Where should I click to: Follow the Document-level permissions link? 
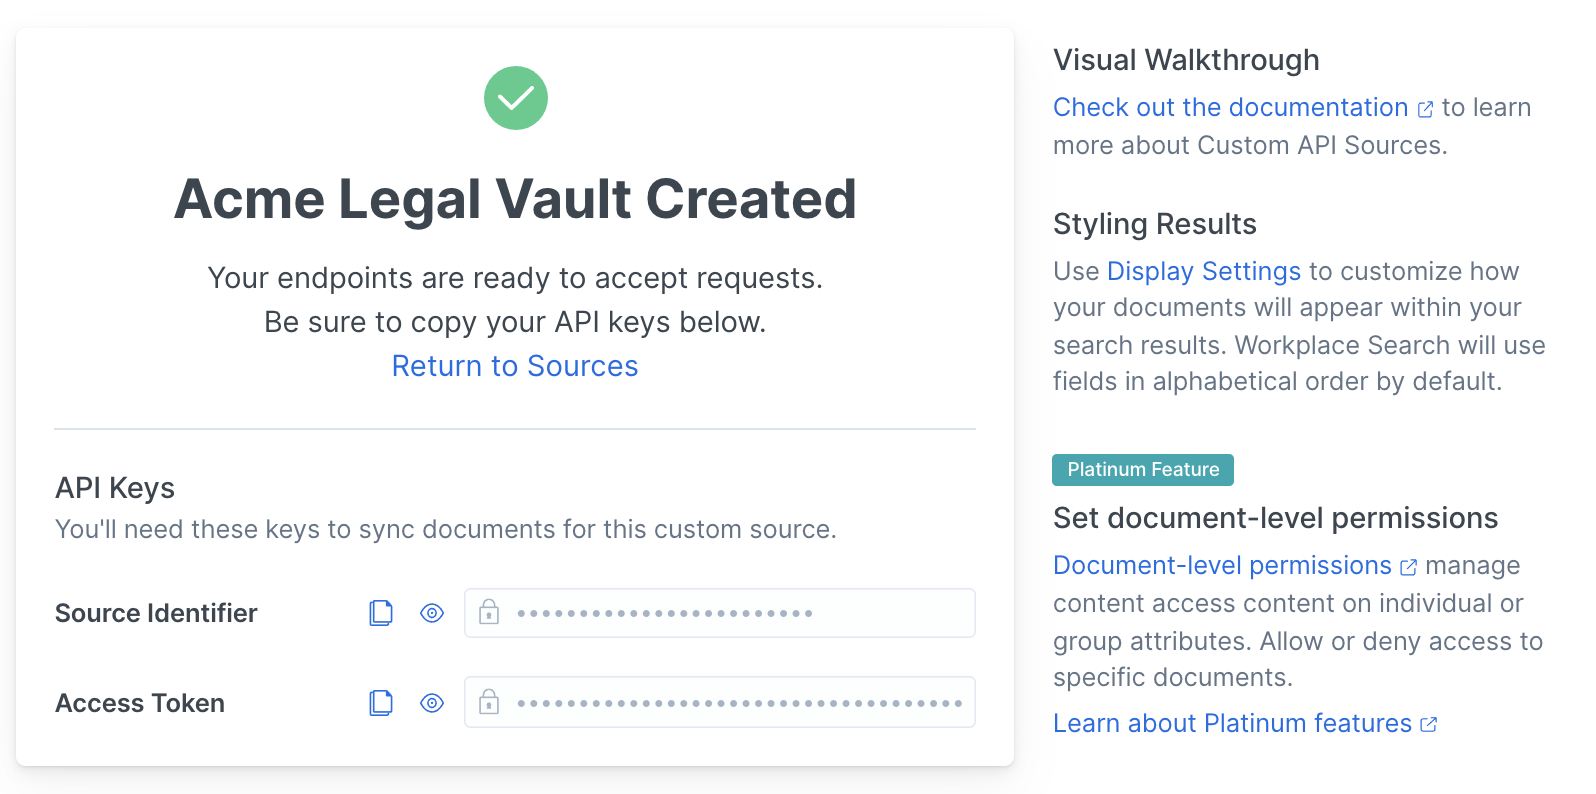(1222, 565)
